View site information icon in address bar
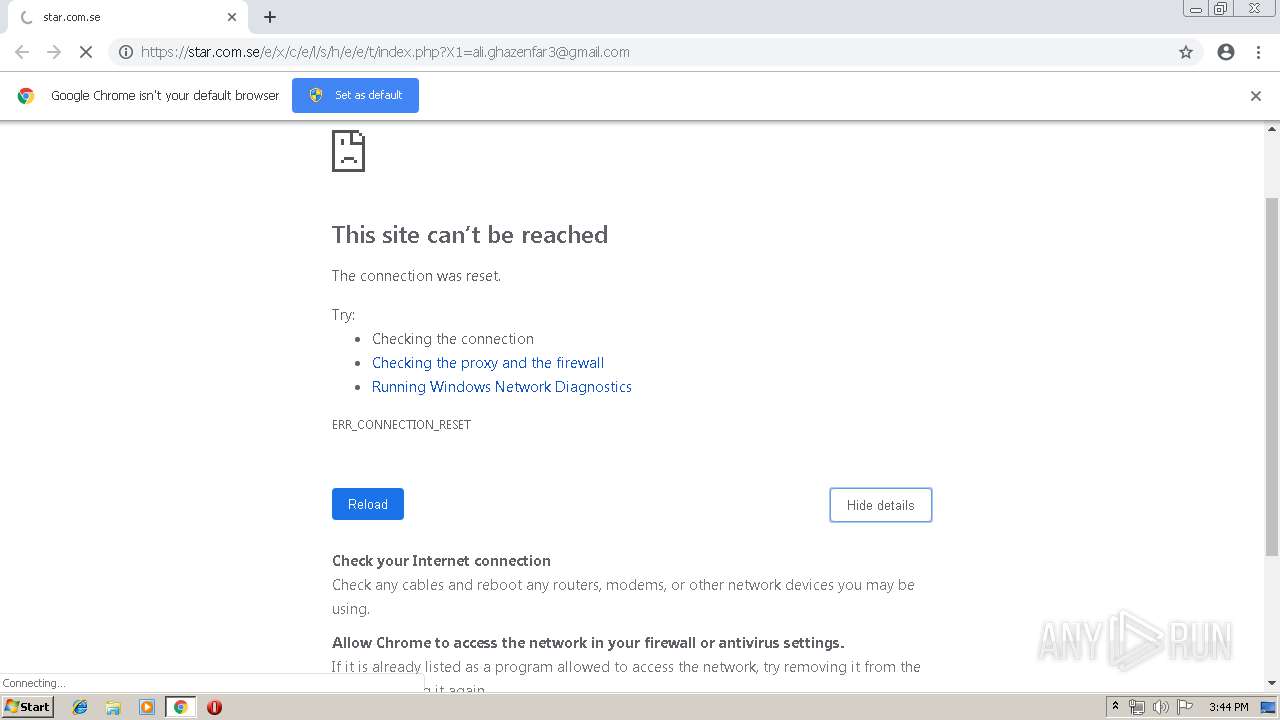 click(126, 52)
